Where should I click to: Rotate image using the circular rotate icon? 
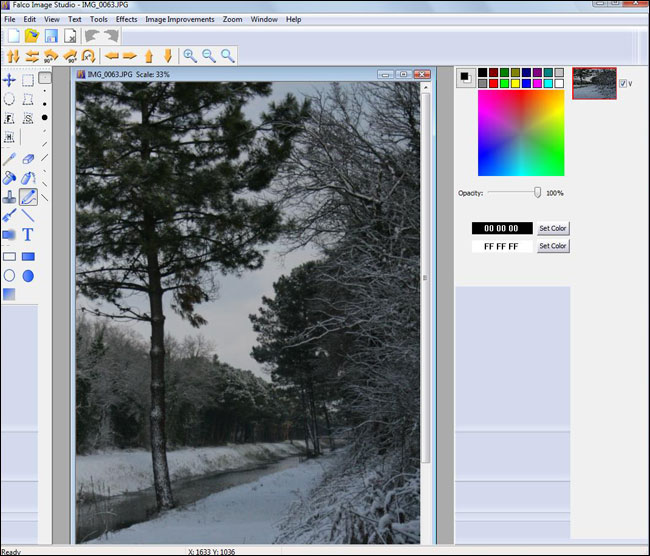(88, 56)
